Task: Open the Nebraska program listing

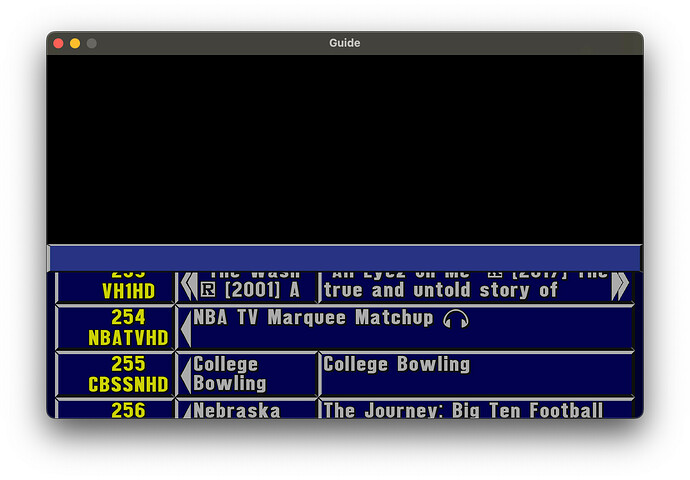Action: 252,409
